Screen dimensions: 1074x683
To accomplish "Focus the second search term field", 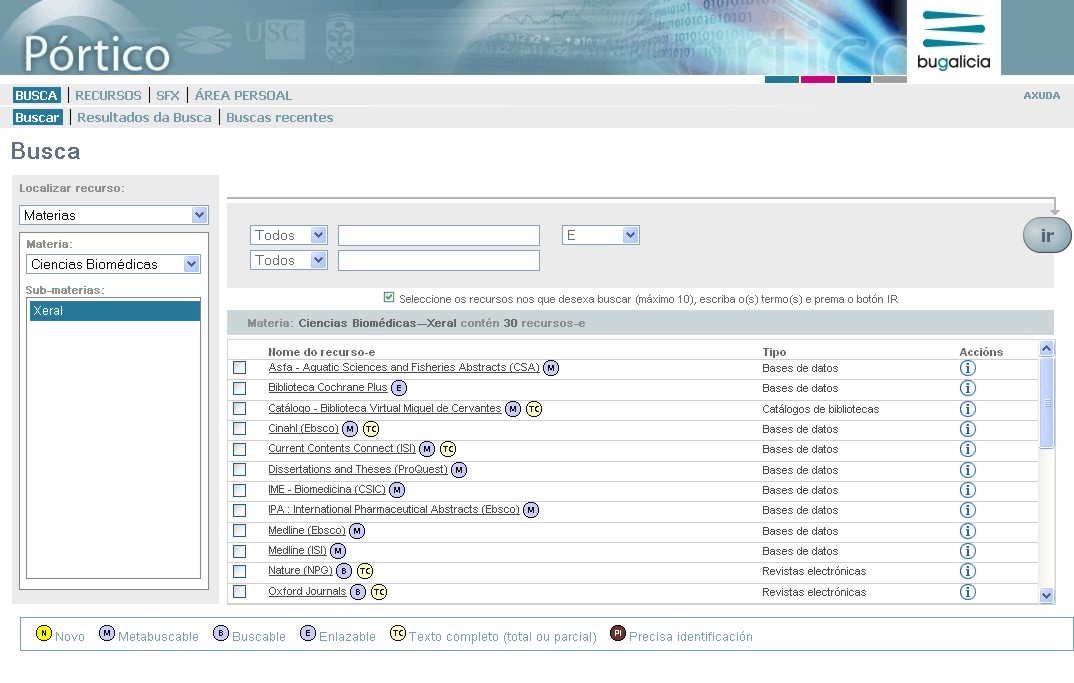I will (x=439, y=260).
